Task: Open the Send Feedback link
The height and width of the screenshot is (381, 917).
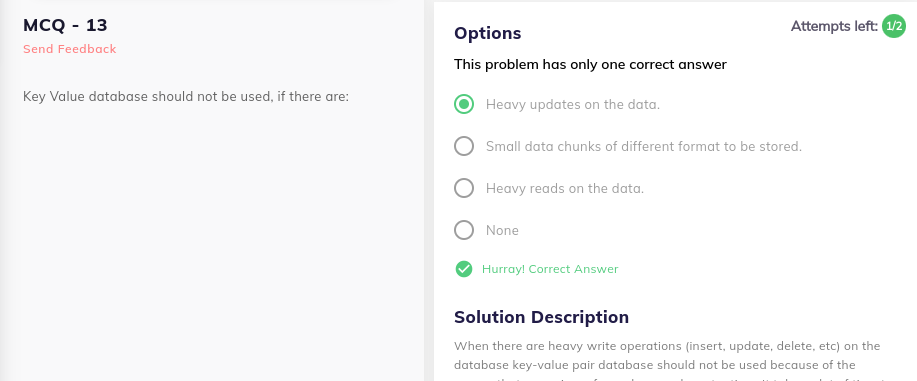Action: (70, 49)
